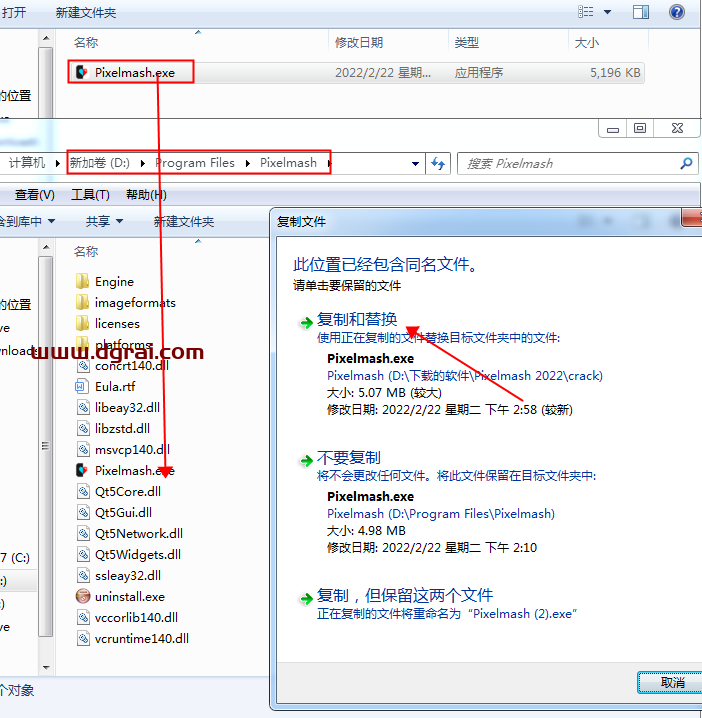The width and height of the screenshot is (702, 718).
Task: Expand arrow after 新加卷 (D:) breadcrumb
Action: (x=143, y=163)
